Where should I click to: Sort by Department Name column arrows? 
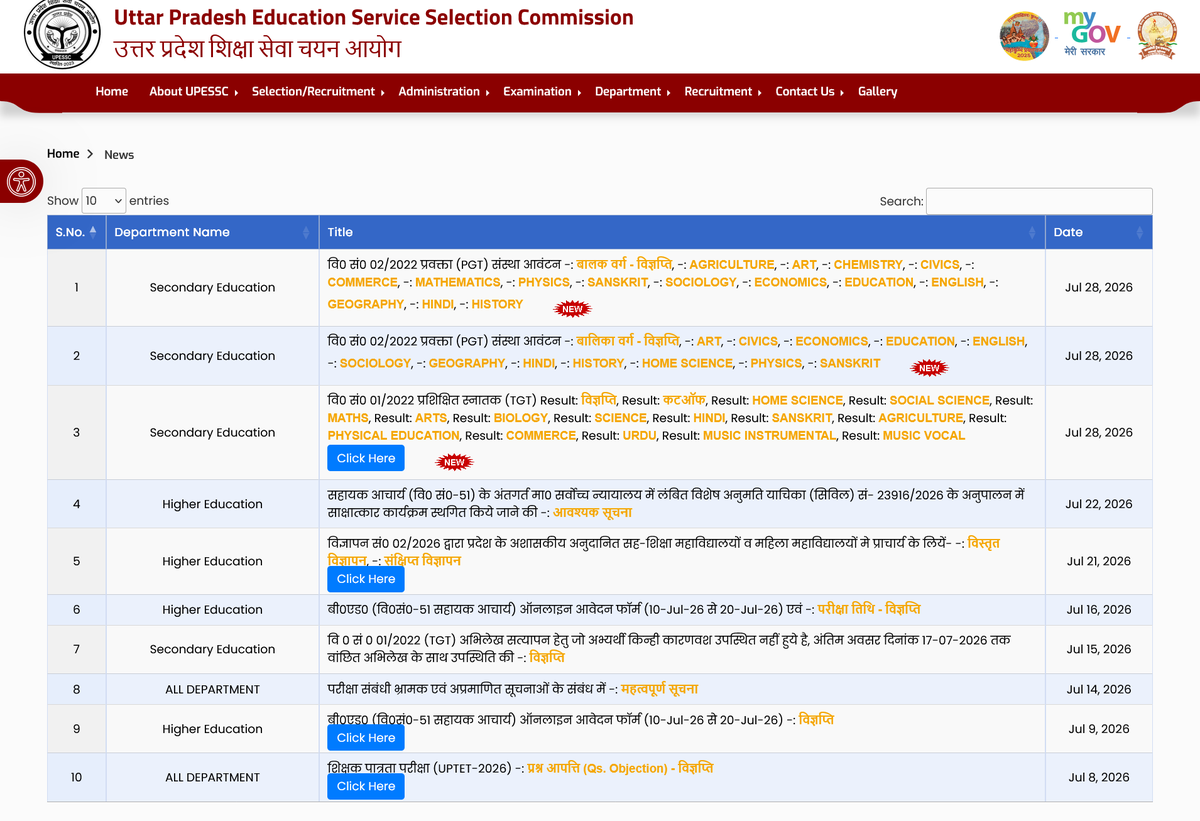[x=306, y=232]
